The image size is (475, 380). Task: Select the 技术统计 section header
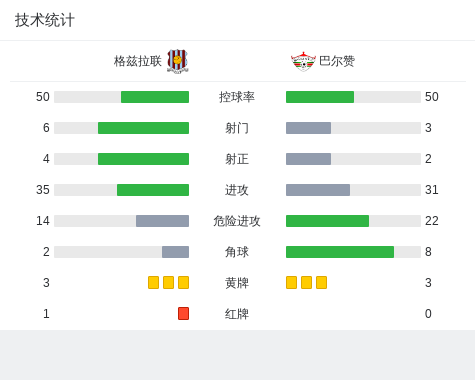[x=45, y=20]
